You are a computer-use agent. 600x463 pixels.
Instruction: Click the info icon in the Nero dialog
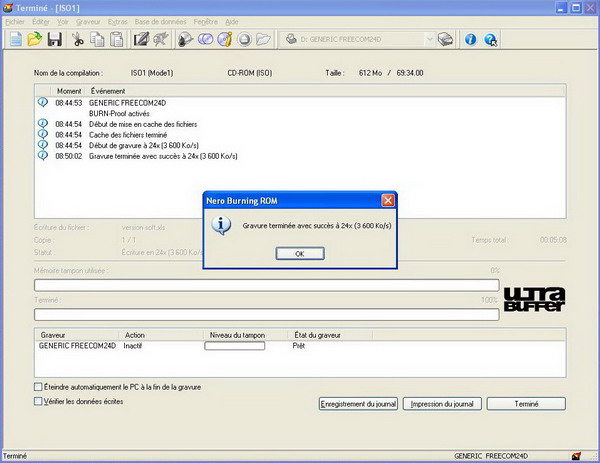(x=221, y=225)
